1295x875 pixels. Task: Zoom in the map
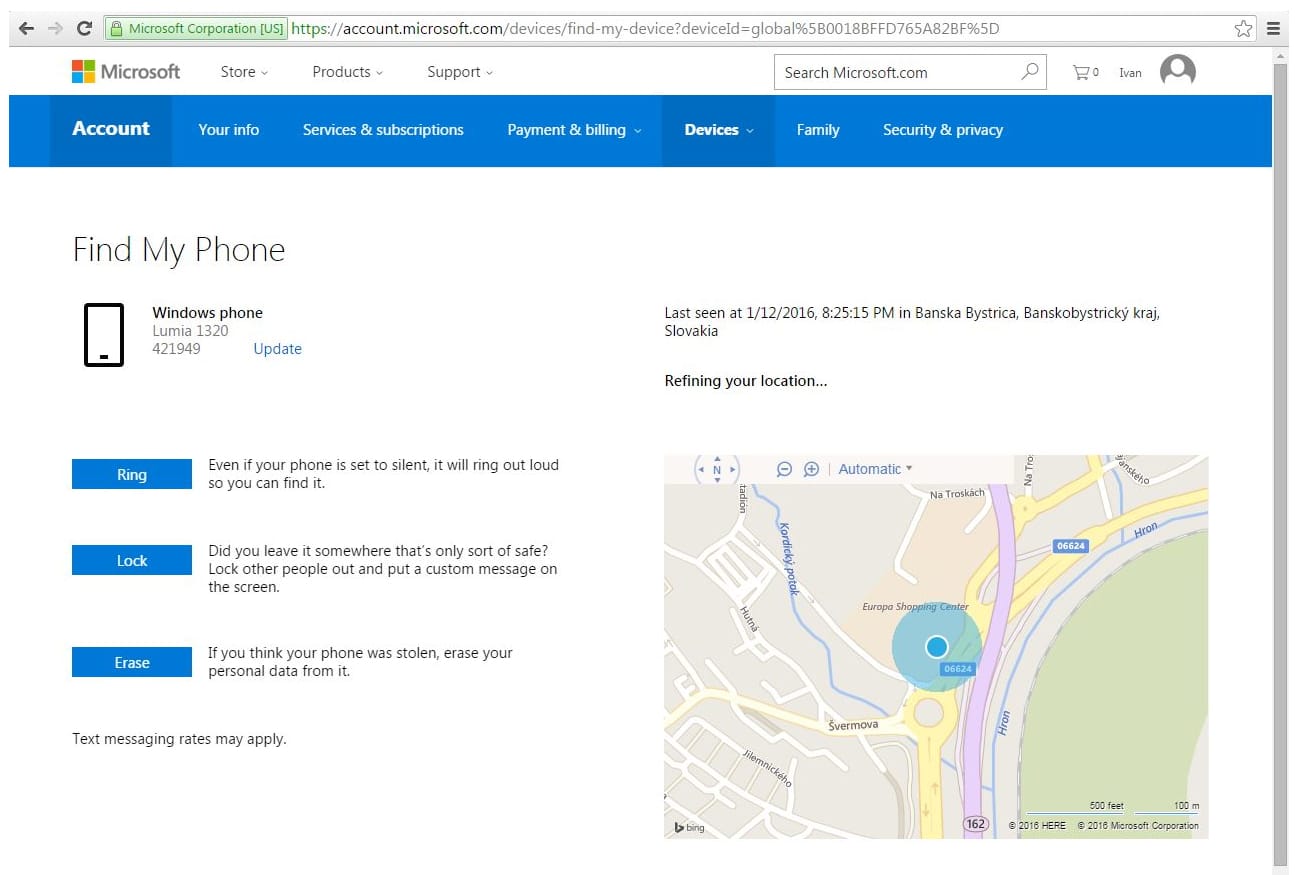(811, 469)
